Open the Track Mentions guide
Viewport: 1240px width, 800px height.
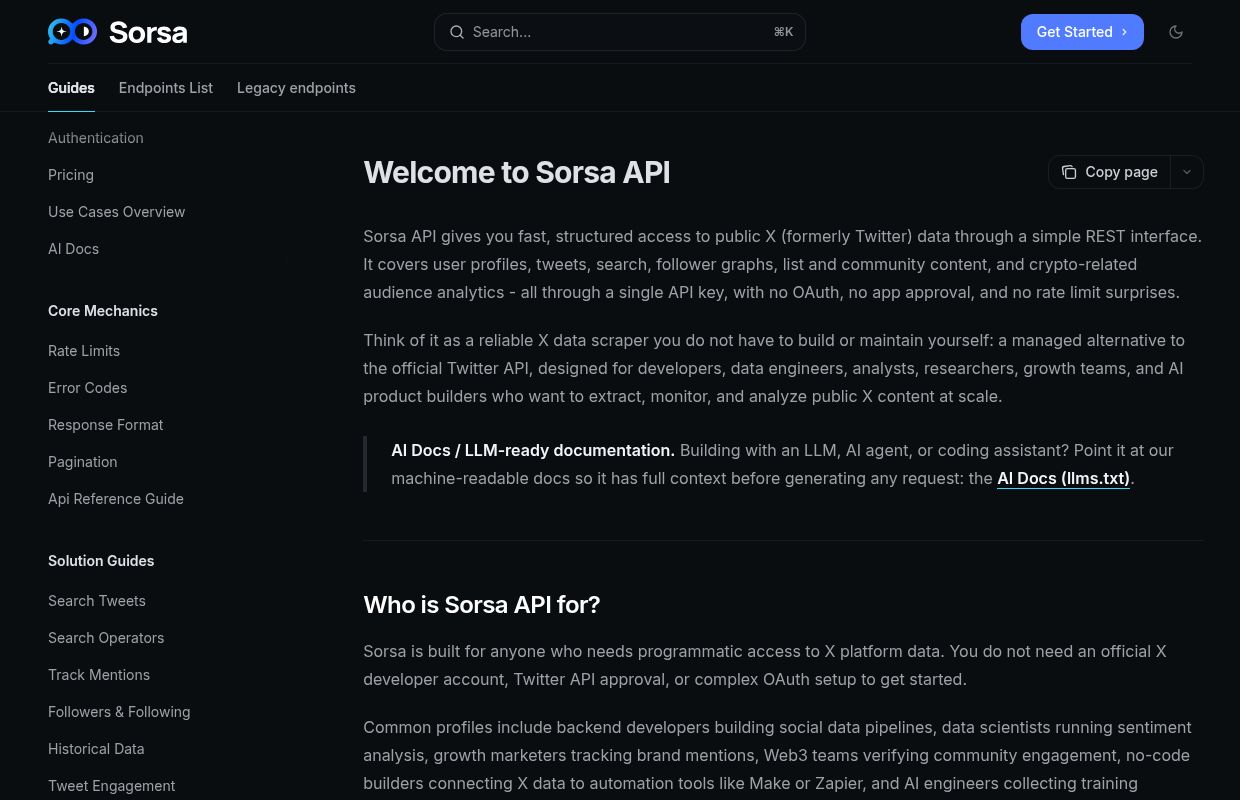[x=99, y=675]
